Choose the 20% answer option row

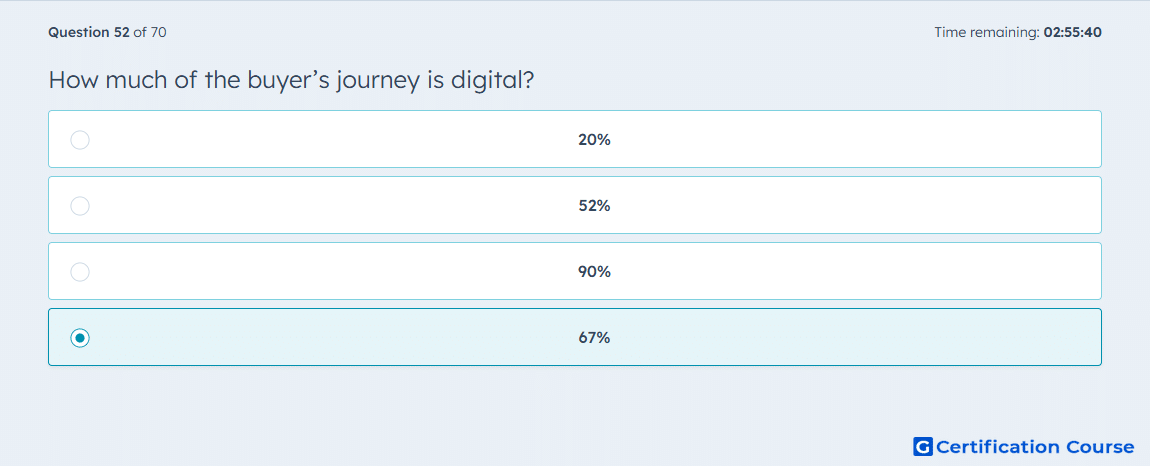tap(575, 139)
